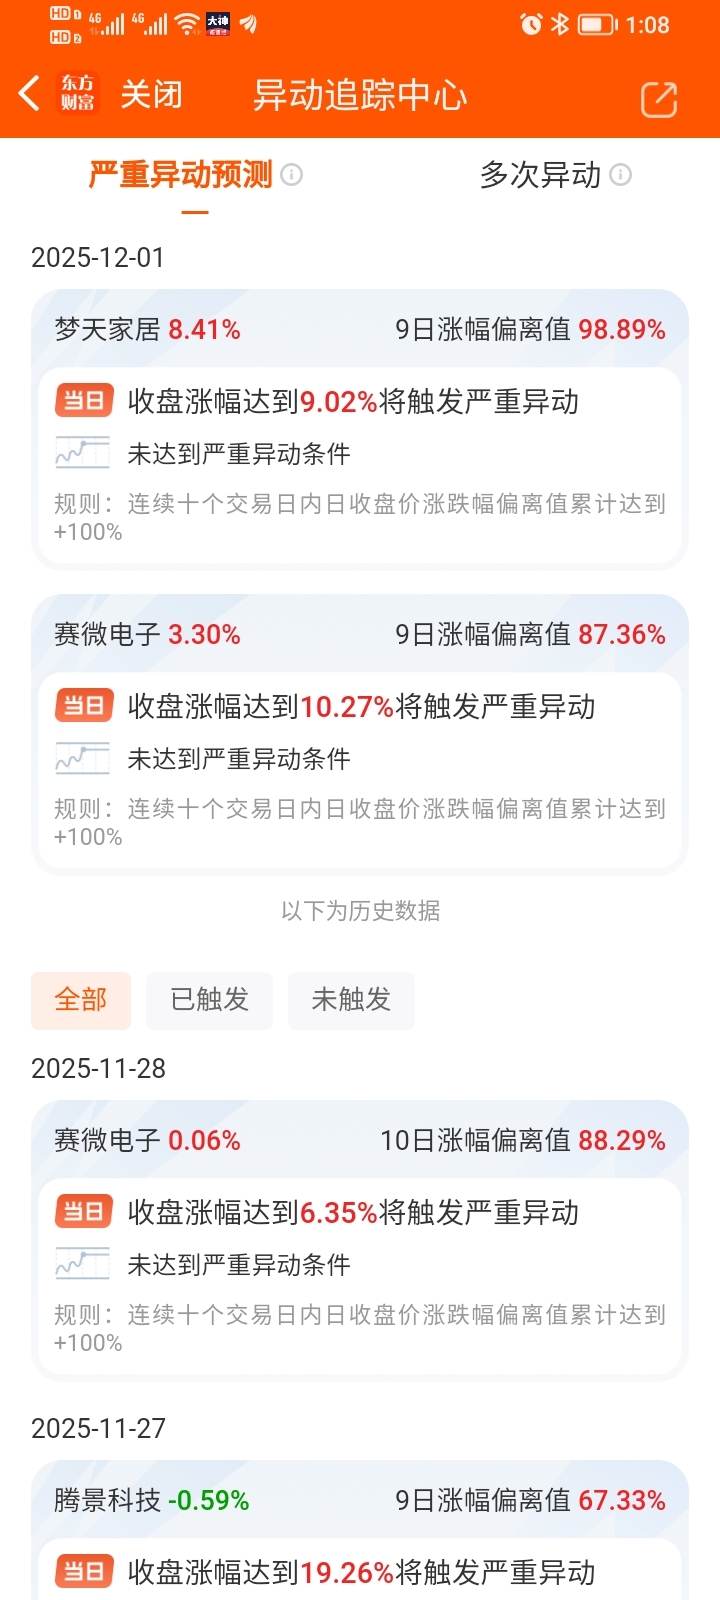
Task: Open the 东方财富 logo icon
Action: click(77, 94)
